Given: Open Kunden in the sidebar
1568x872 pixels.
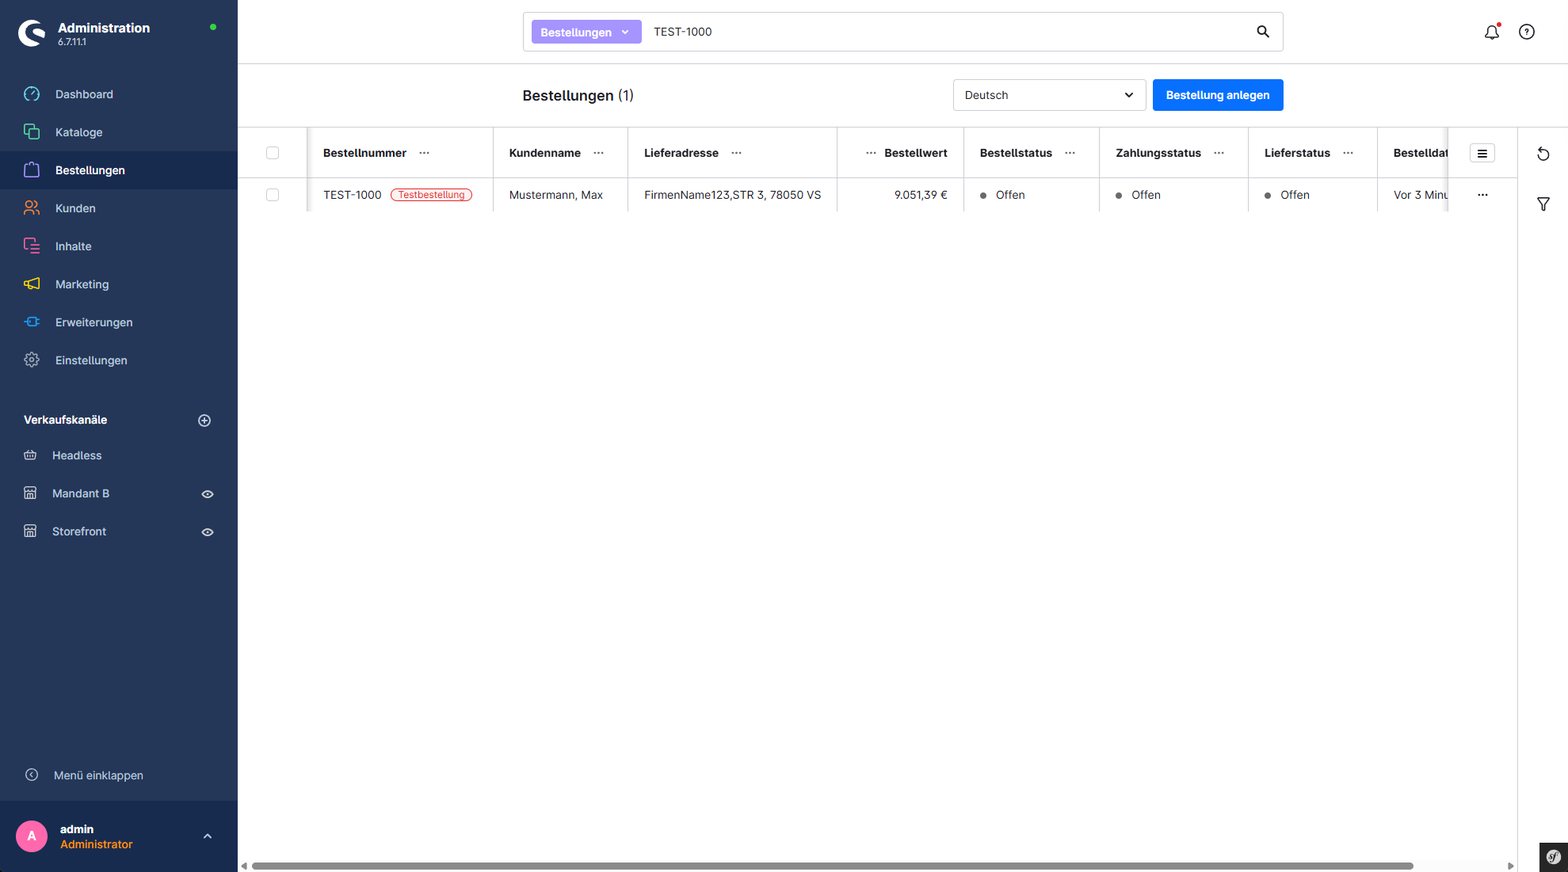Looking at the screenshot, I should pyautogui.click(x=75, y=208).
